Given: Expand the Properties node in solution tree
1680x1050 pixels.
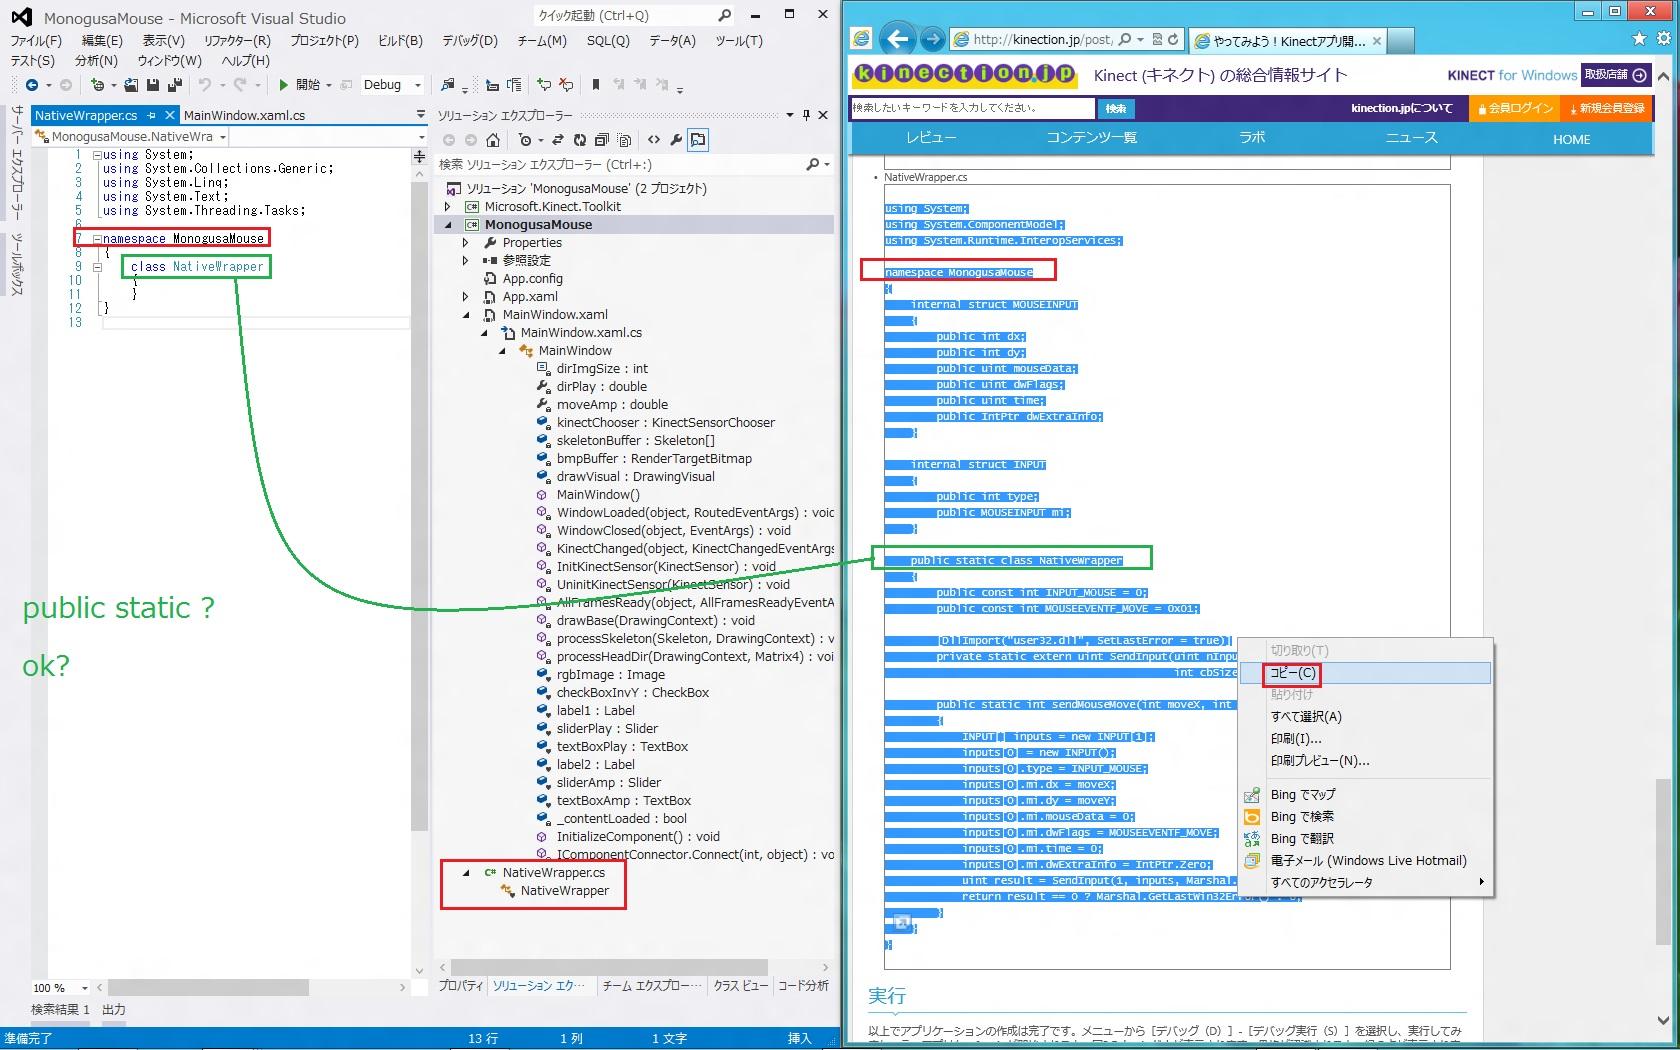Looking at the screenshot, I should [466, 243].
